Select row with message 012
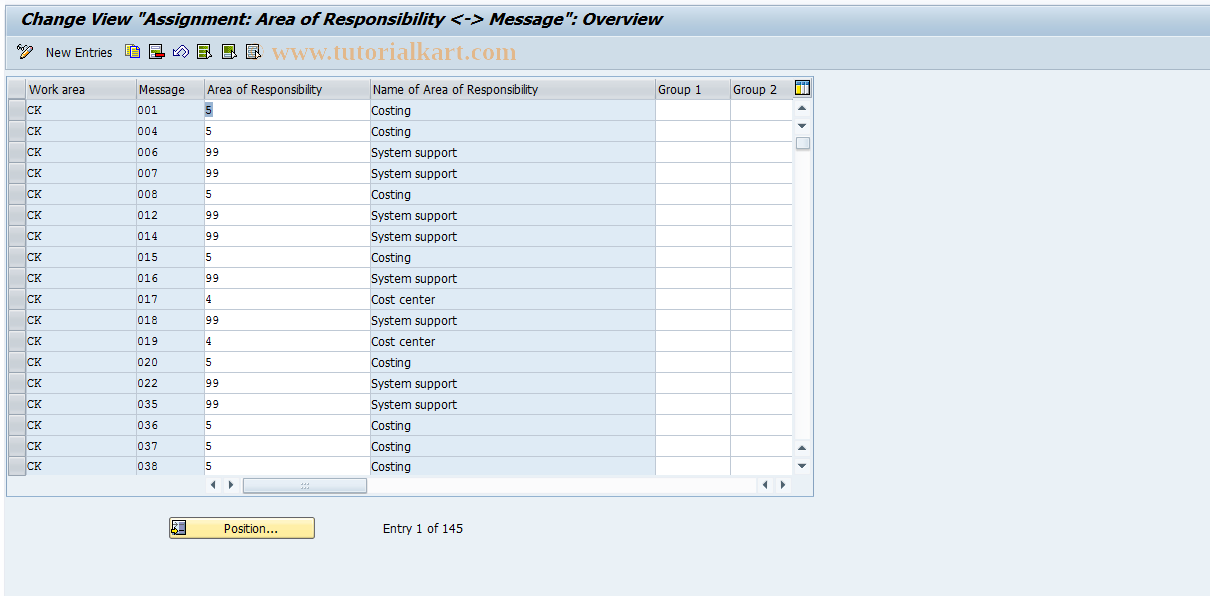This screenshot has height=596, width=1210. (17, 215)
